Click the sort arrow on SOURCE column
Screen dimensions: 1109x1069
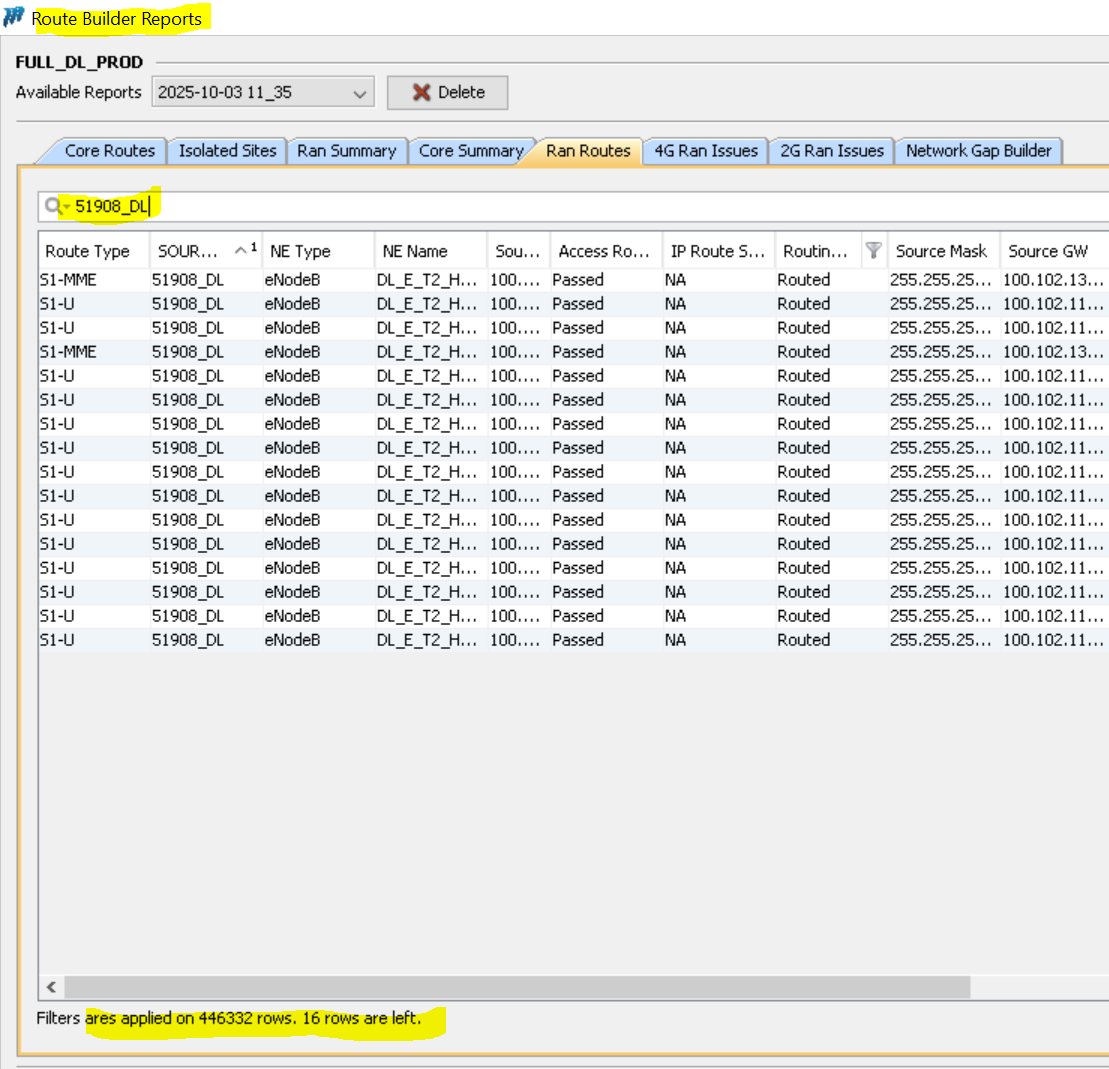pyautogui.click(x=241, y=251)
